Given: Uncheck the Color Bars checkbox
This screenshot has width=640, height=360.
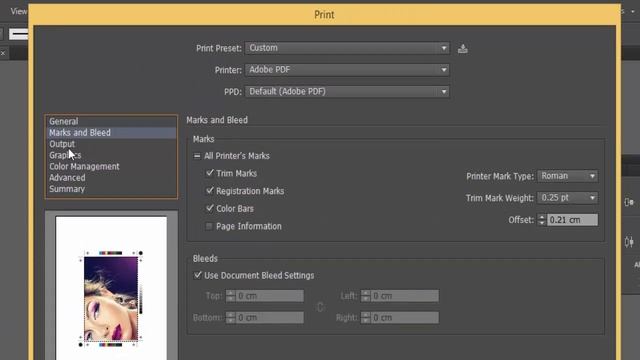Looking at the screenshot, I should coord(209,208).
